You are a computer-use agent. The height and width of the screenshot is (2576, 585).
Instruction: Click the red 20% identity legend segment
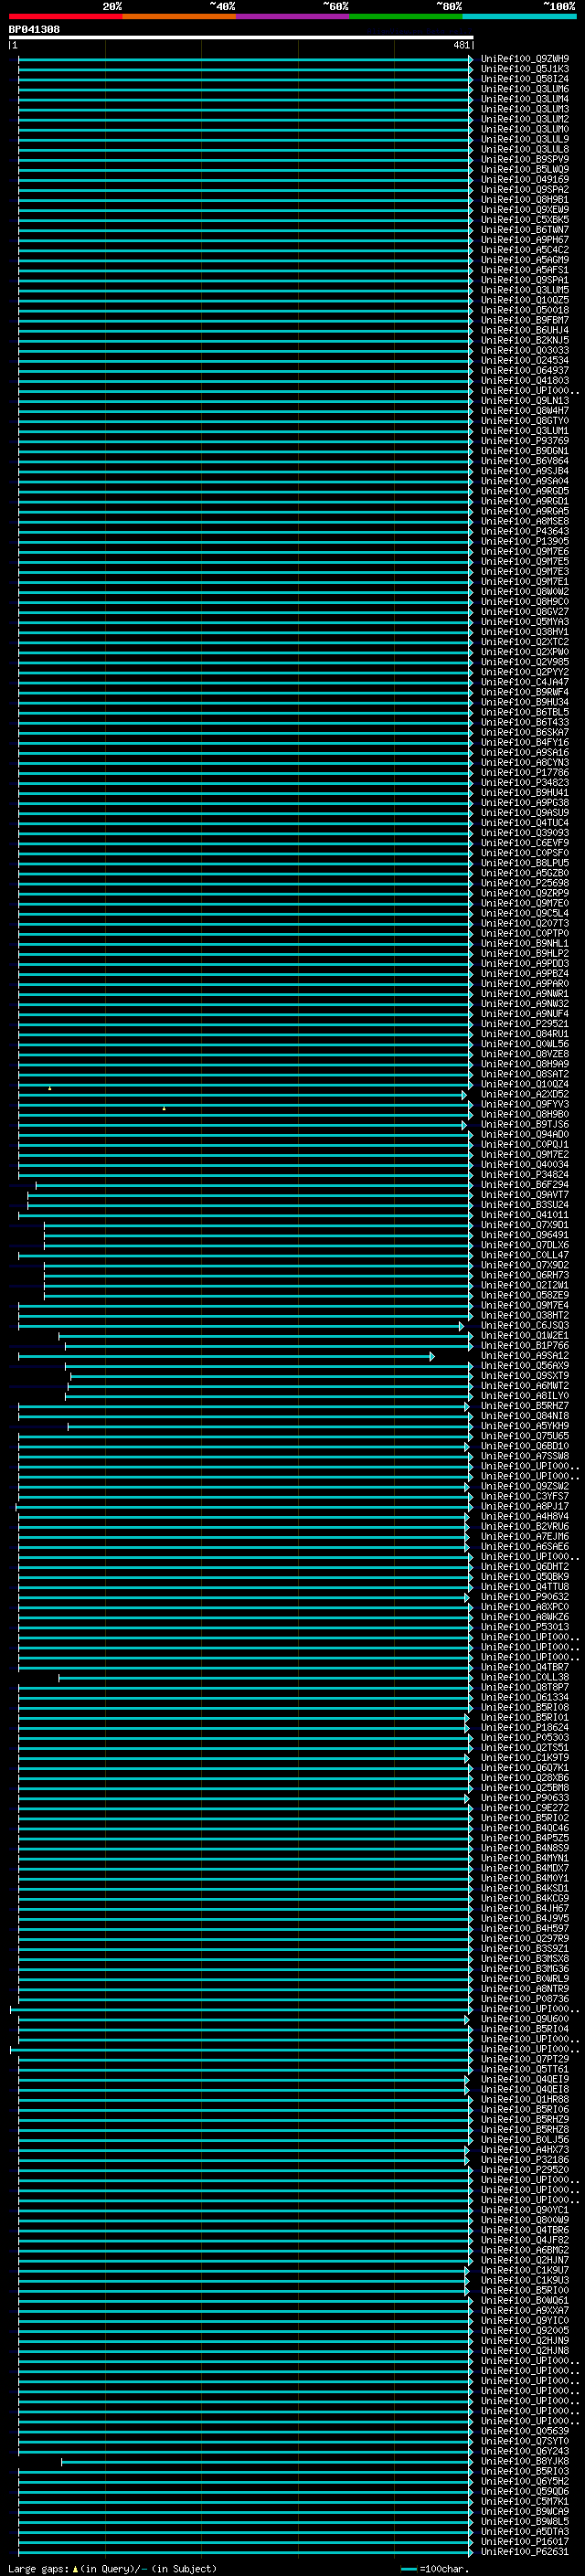(65, 16)
